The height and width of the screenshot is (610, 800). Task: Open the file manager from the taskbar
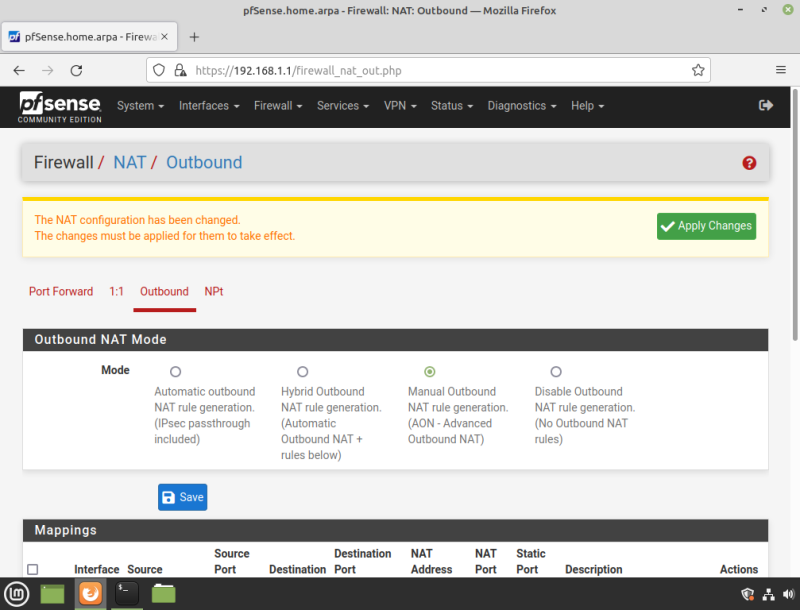(163, 594)
